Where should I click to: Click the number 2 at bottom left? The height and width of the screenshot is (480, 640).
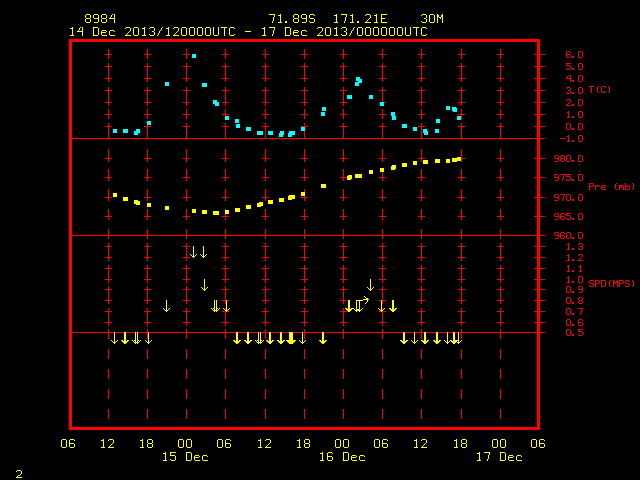click(x=19, y=474)
